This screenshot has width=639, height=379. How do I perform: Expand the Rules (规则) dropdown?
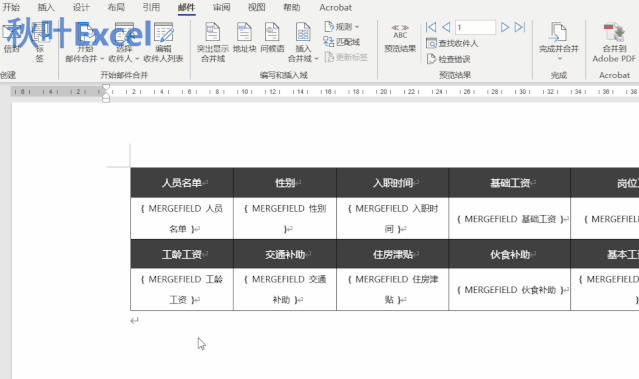click(x=342, y=26)
